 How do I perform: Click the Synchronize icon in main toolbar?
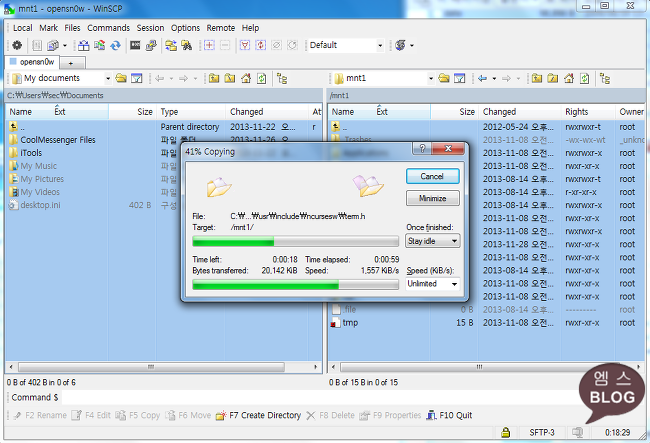tap(99, 45)
